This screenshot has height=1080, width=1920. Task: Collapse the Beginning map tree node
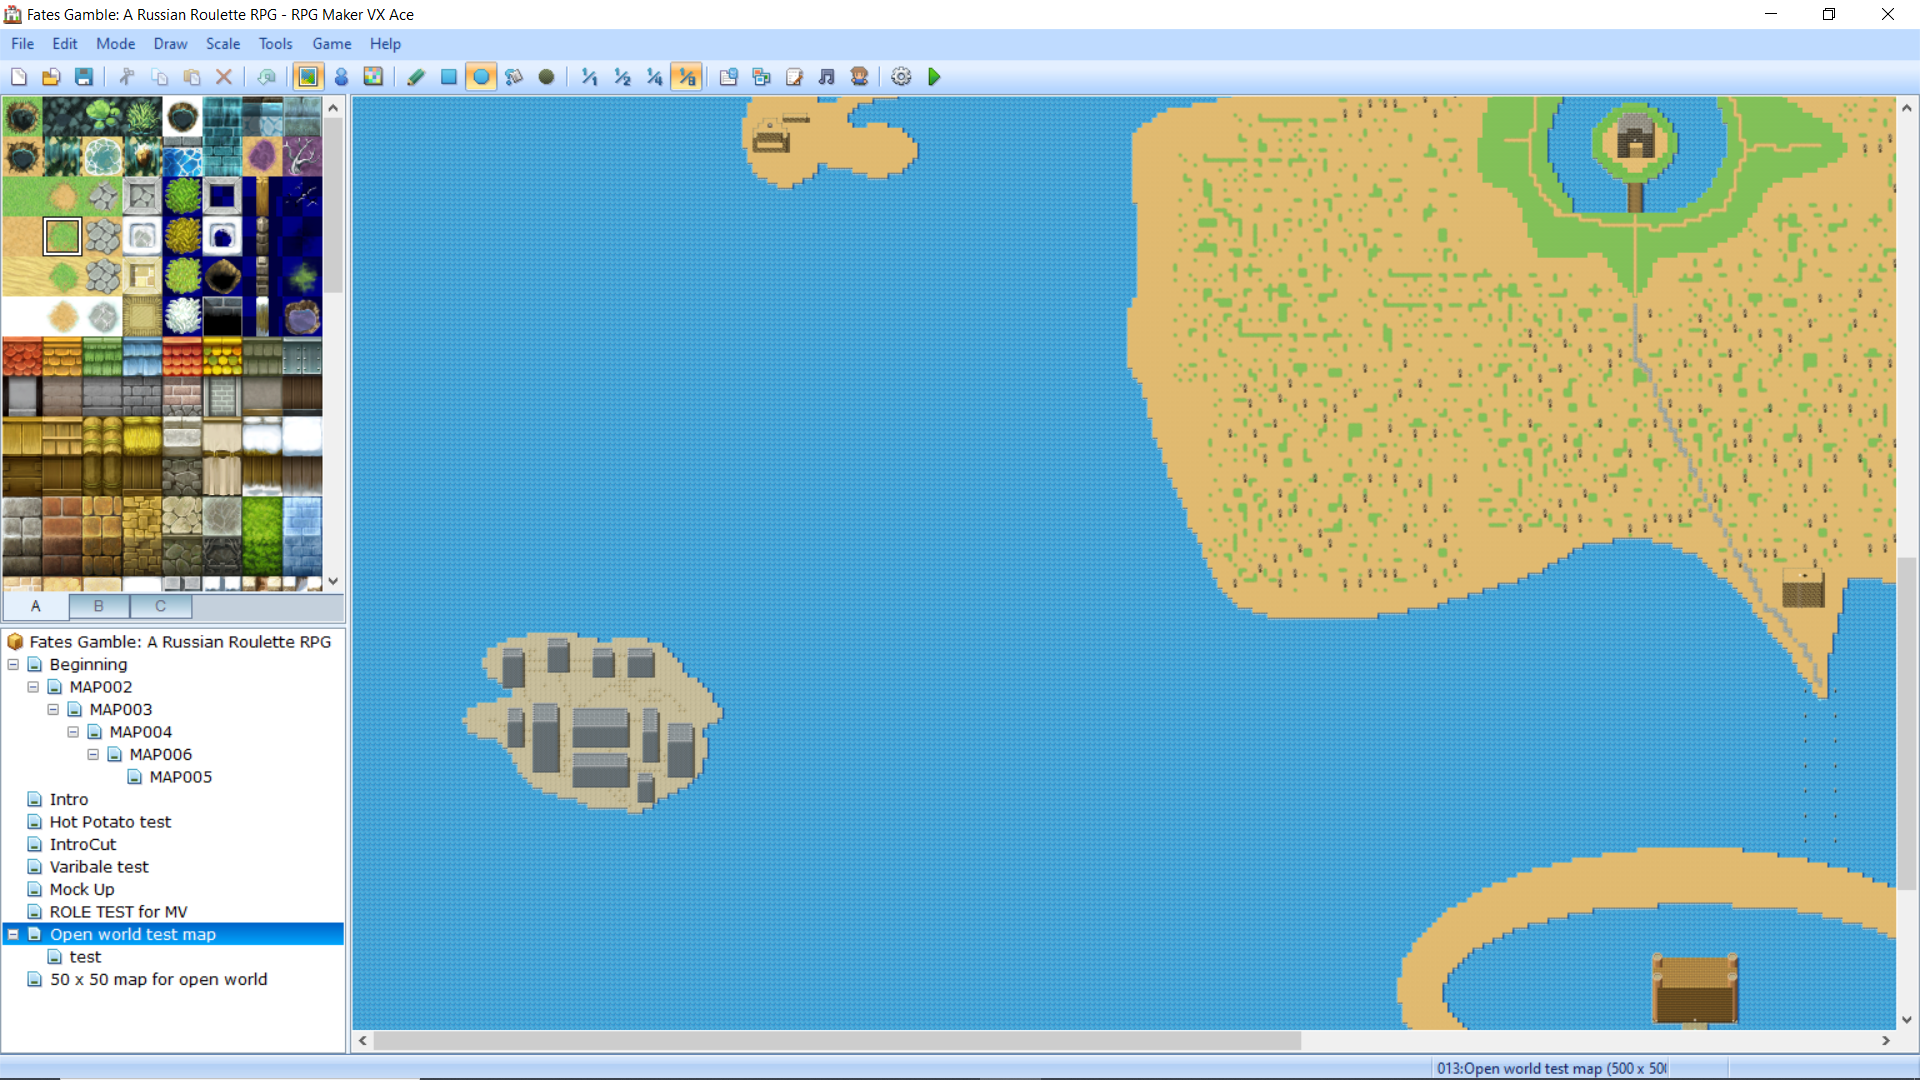coord(13,665)
